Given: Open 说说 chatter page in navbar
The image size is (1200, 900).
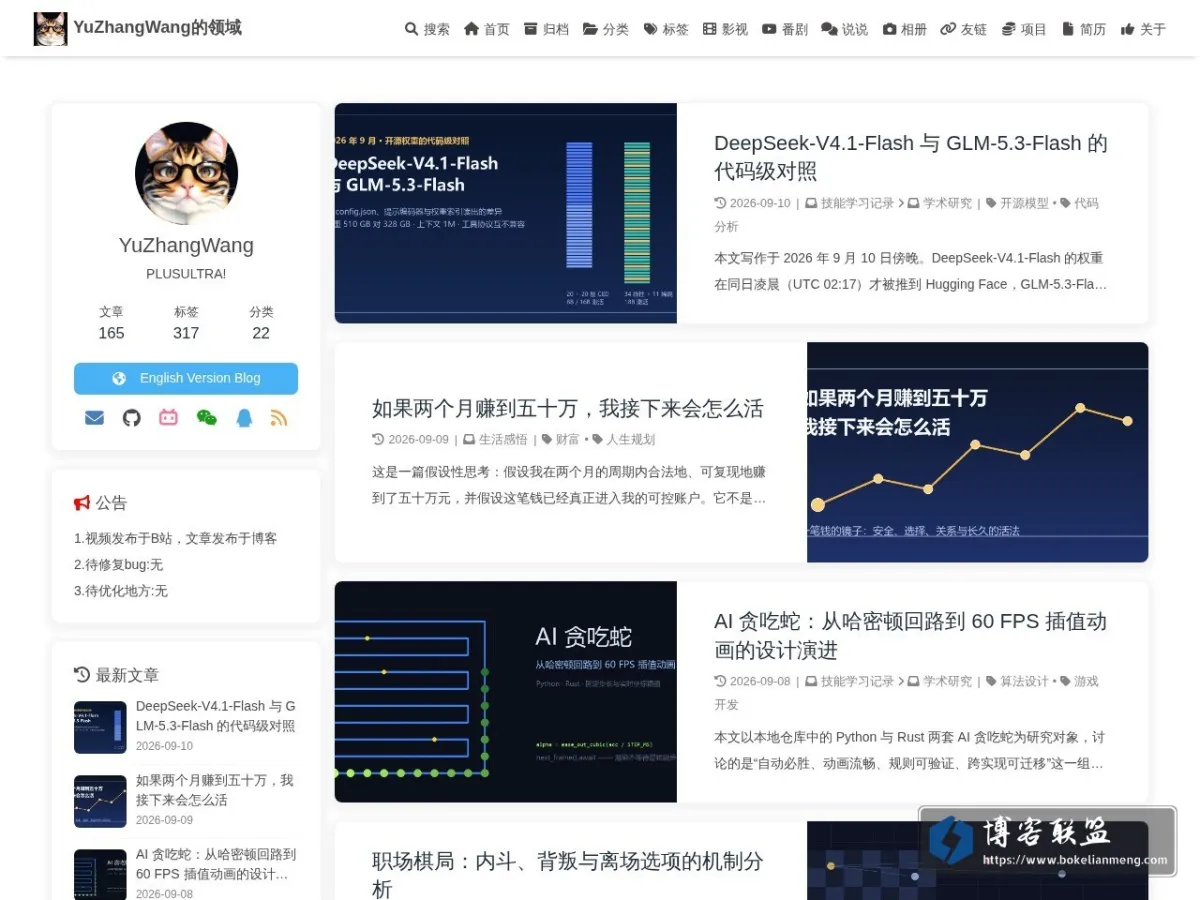Looking at the screenshot, I should pyautogui.click(x=845, y=29).
